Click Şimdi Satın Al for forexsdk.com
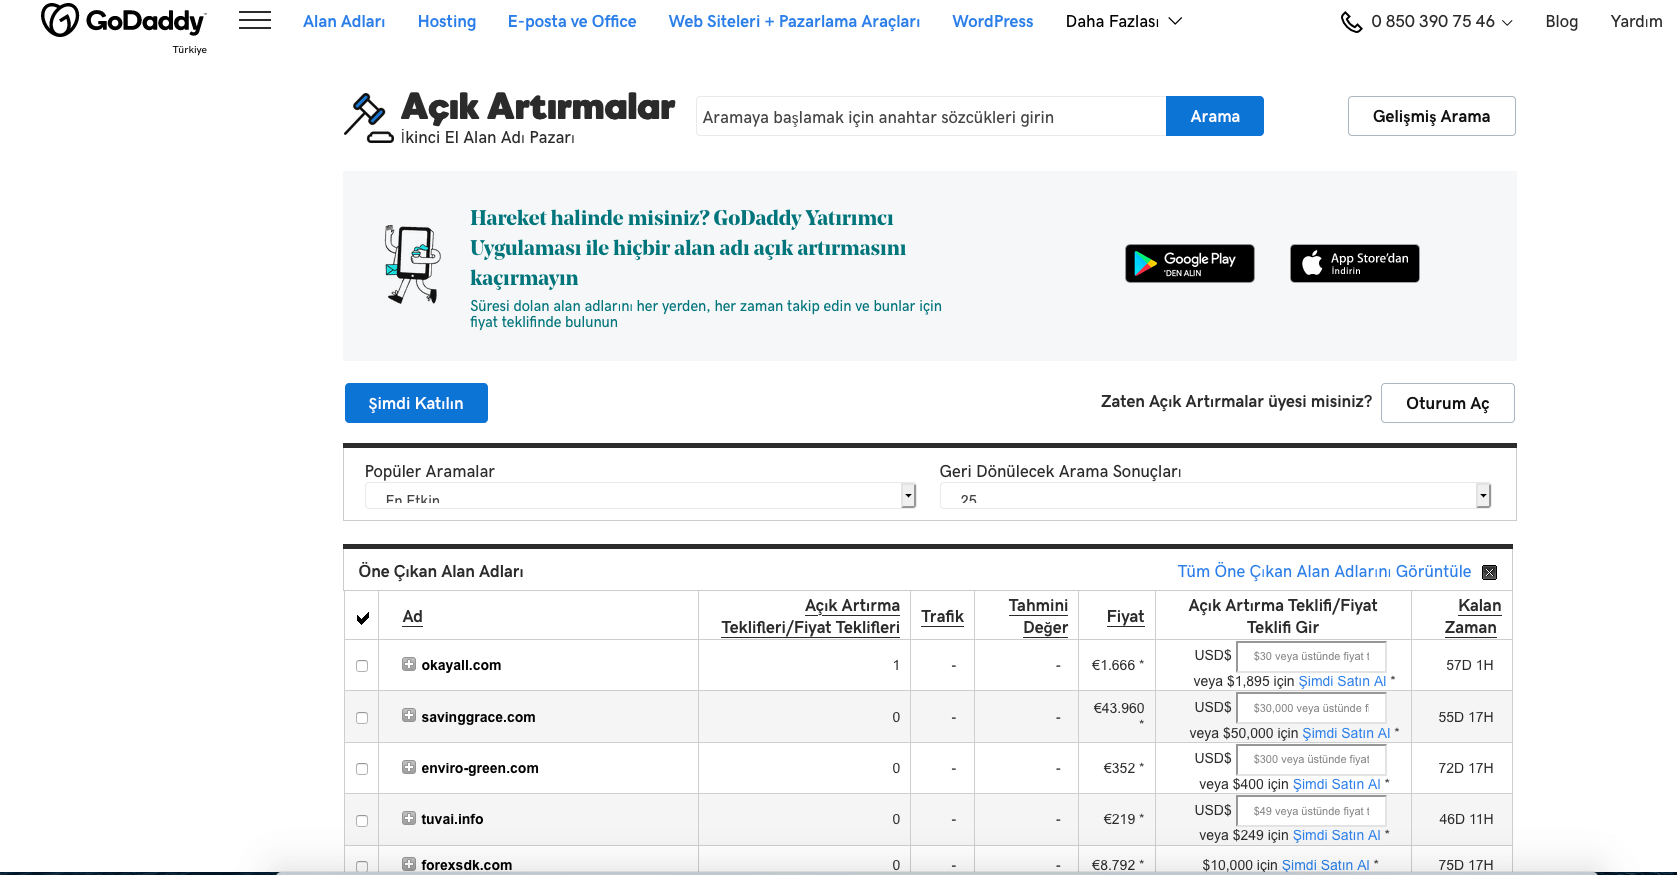This screenshot has width=1677, height=875. pyautogui.click(x=1326, y=865)
